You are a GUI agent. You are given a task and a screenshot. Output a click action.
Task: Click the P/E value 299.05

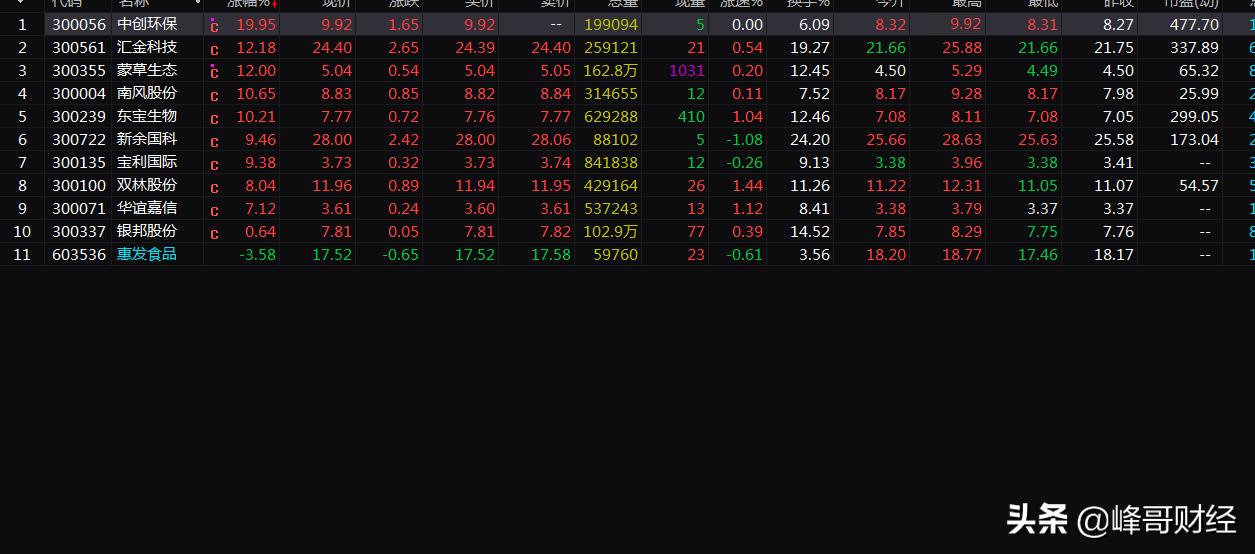click(x=1194, y=116)
